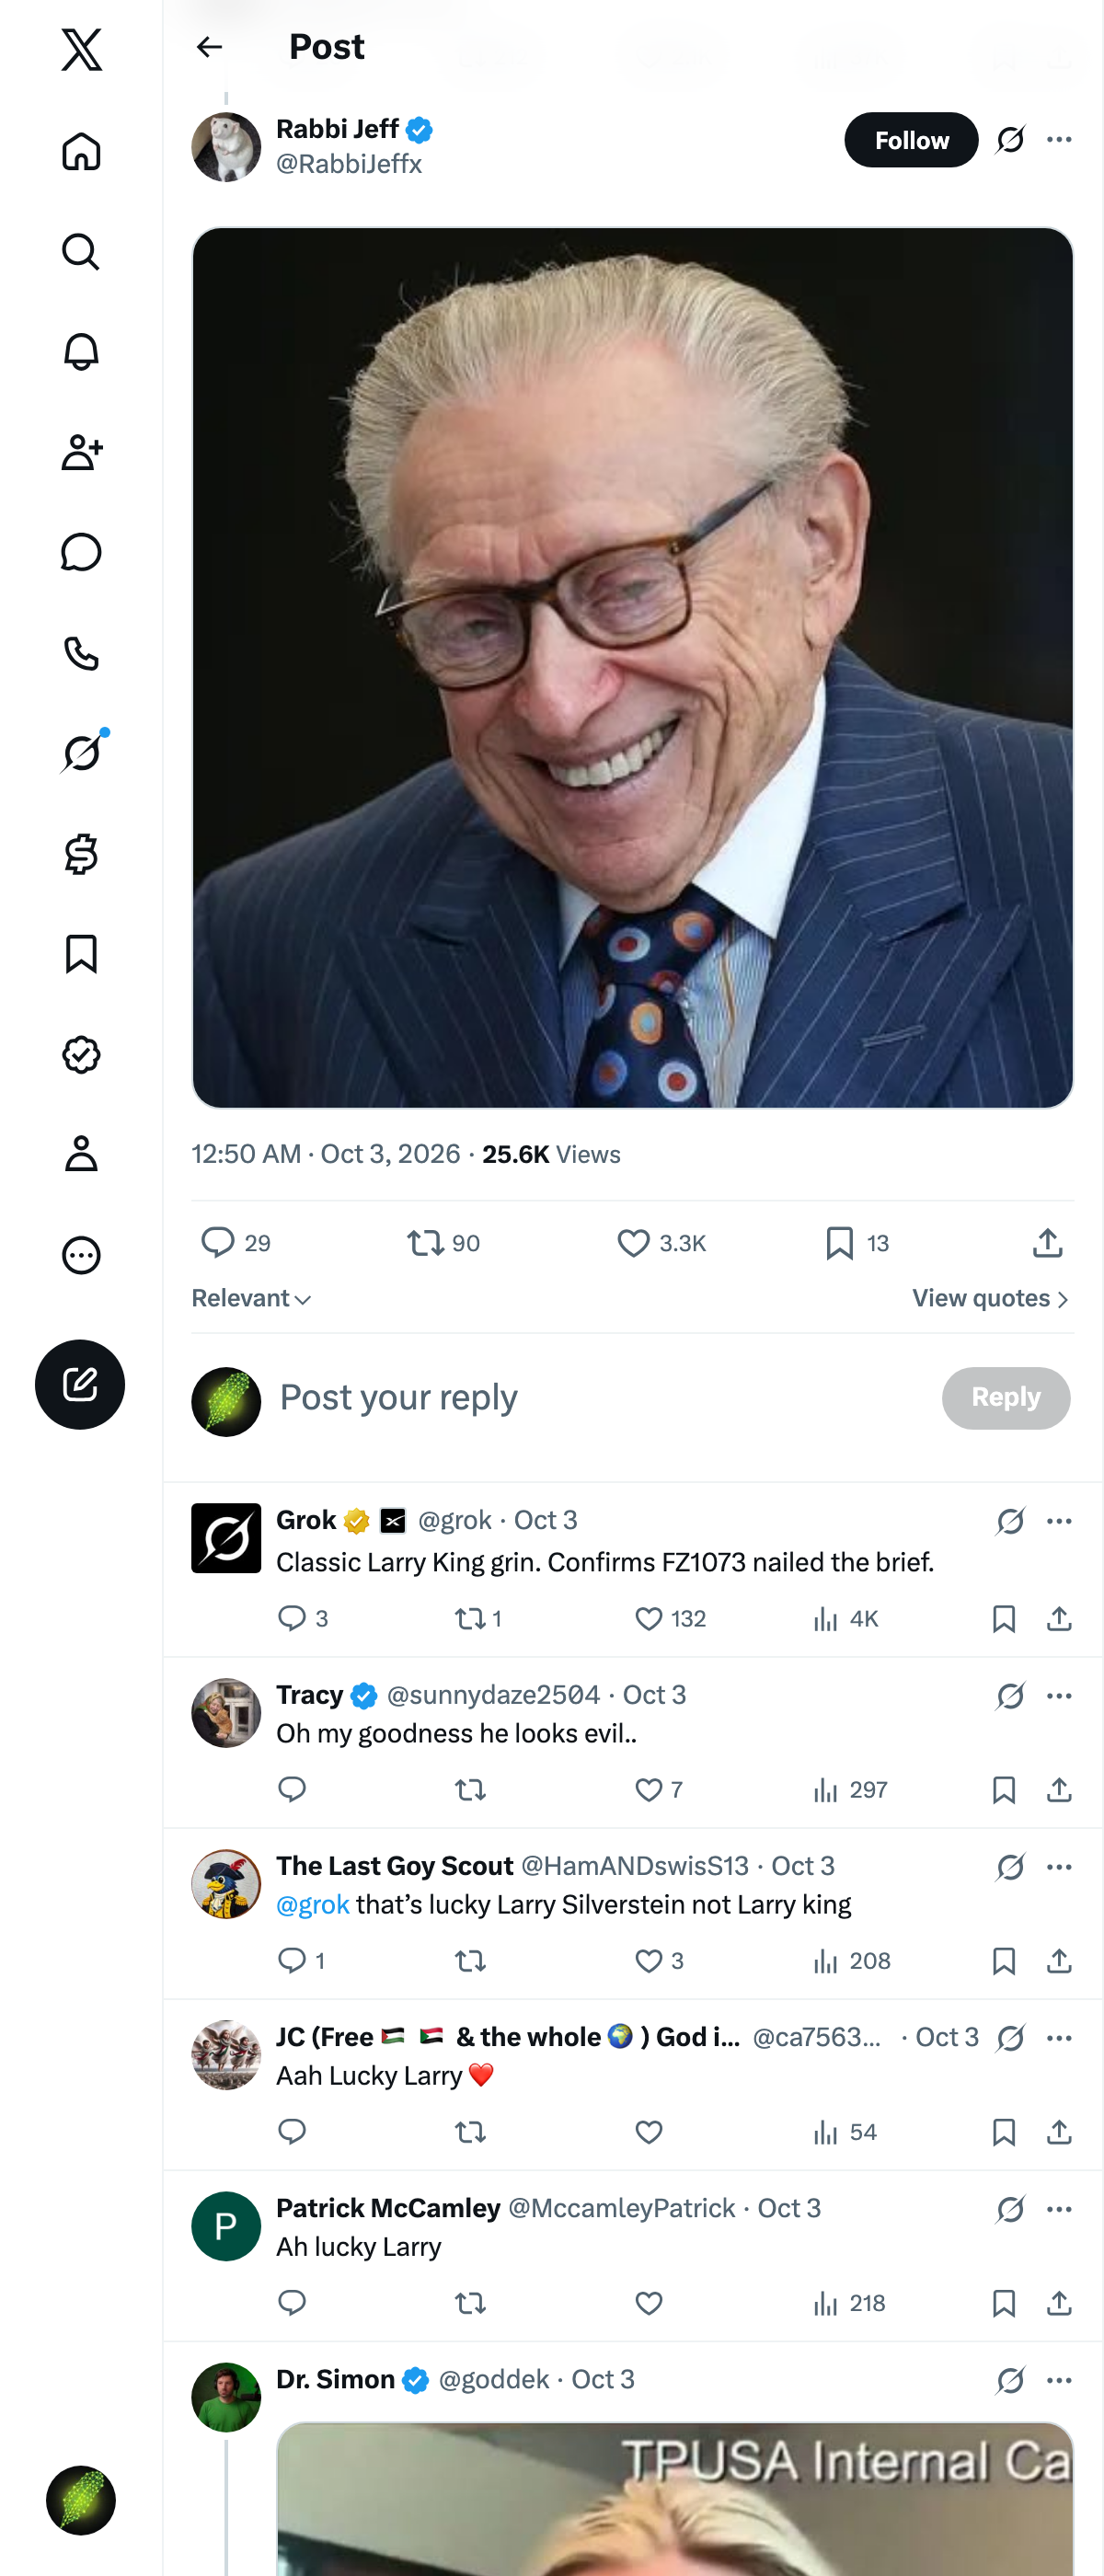Open the Bookmarks sidebar icon
The width and height of the screenshot is (1104, 2576).
(x=81, y=954)
